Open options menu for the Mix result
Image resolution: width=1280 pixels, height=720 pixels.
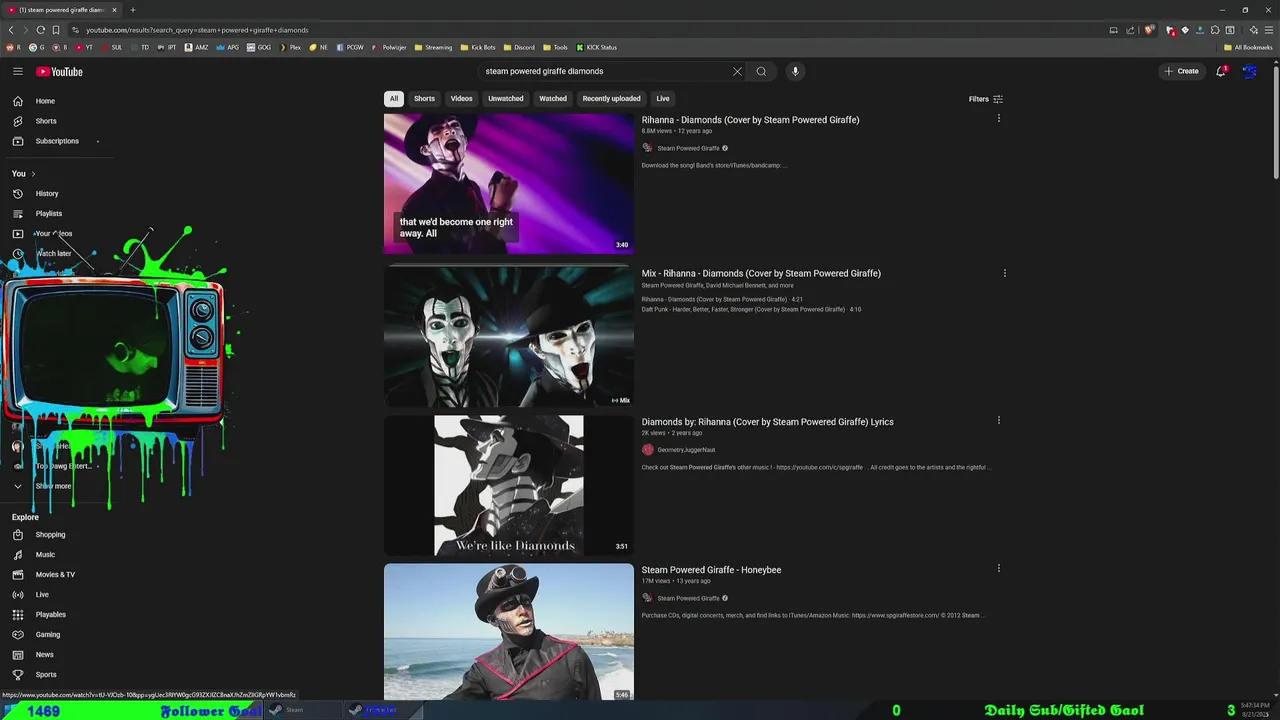(x=1005, y=273)
